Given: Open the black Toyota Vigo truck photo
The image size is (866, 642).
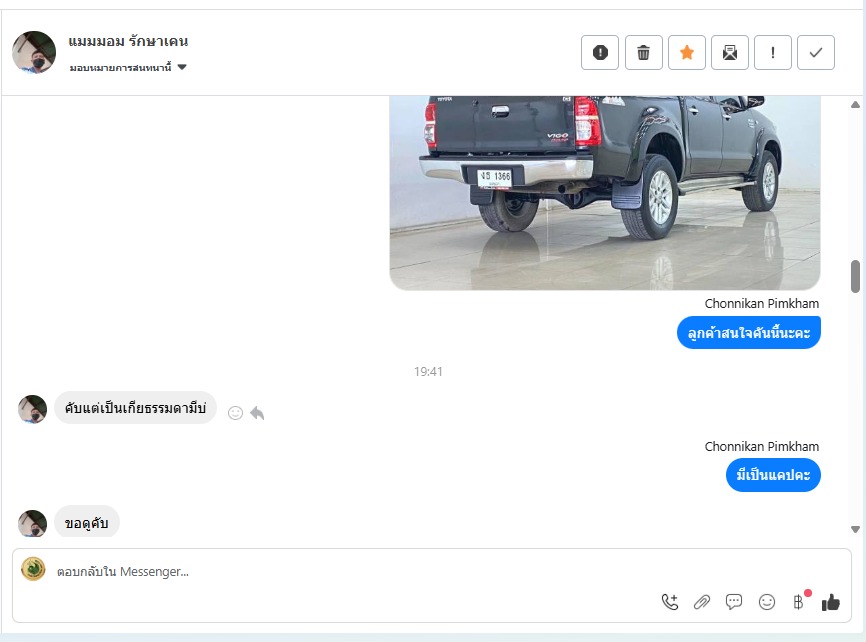Looking at the screenshot, I should point(604,190).
